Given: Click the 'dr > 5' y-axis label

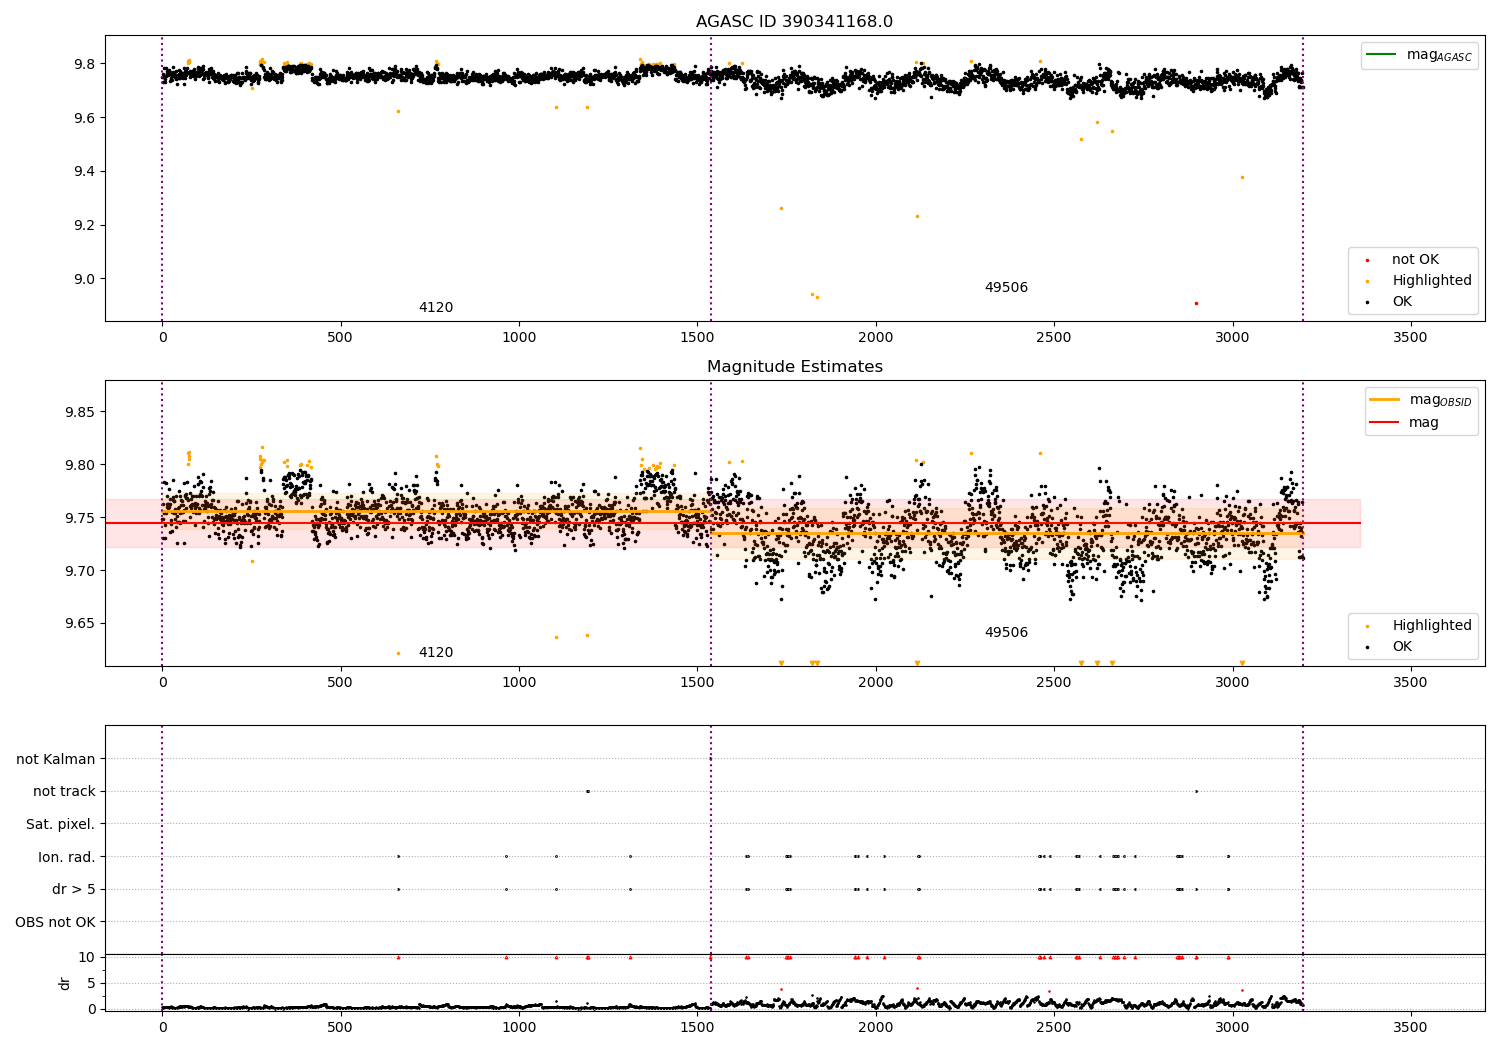Looking at the screenshot, I should [74, 890].
